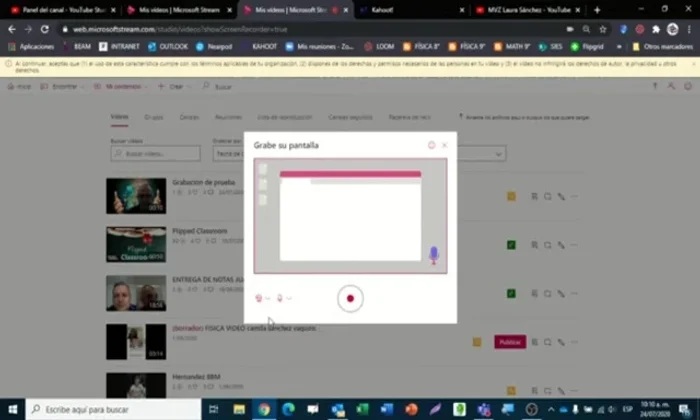The width and height of the screenshot is (700, 420).
Task: Open more options for 'Grabación de prueba'
Action: pyautogui.click(x=575, y=196)
